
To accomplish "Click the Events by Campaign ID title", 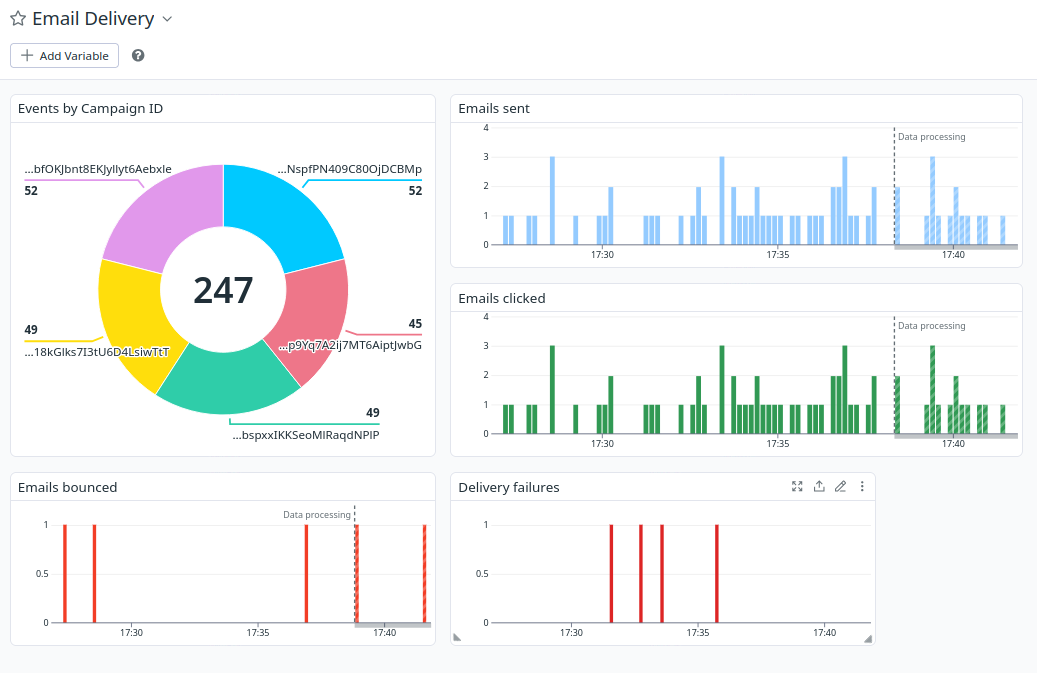I will click(x=91, y=108).
